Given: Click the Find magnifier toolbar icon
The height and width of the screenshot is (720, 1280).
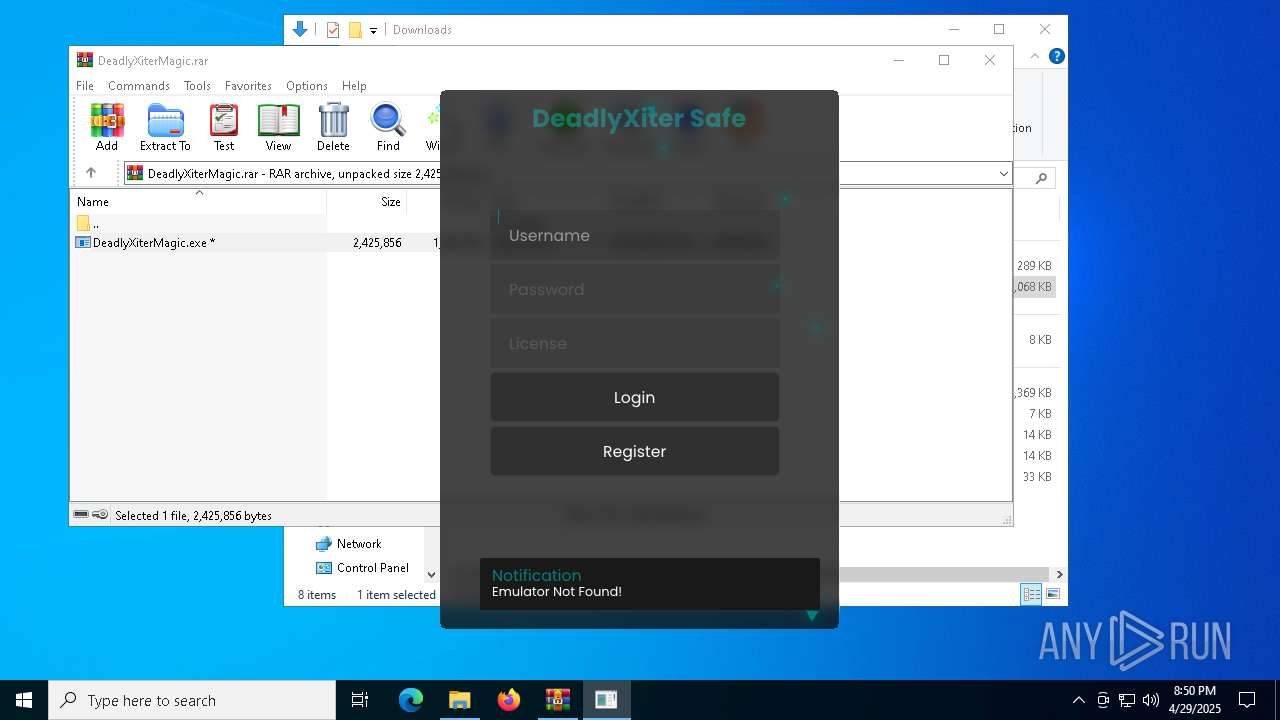Looking at the screenshot, I should (388, 128).
